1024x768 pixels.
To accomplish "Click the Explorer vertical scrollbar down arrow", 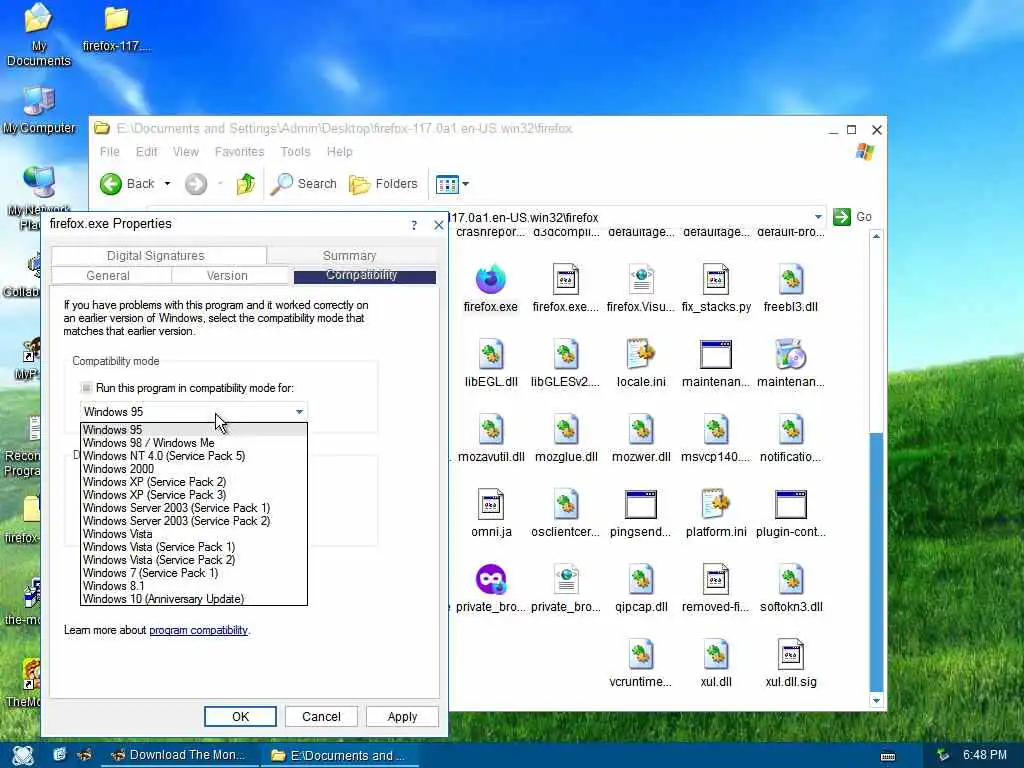I will [x=876, y=701].
